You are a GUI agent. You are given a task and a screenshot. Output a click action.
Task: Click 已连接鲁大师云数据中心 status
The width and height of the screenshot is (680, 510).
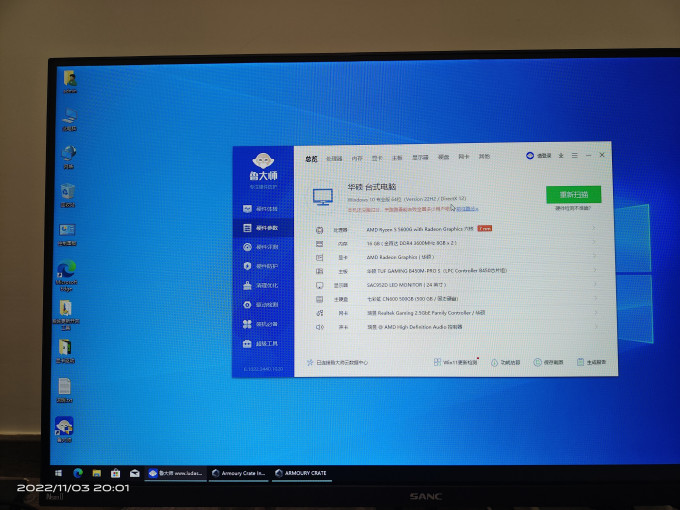pos(337,363)
